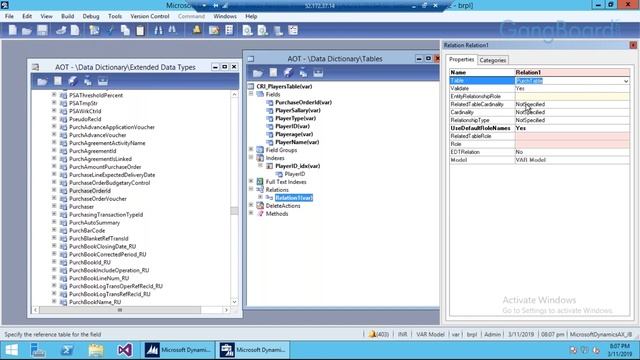640x360 pixels.
Task: Click the Windows Start button
Action: 11,350
